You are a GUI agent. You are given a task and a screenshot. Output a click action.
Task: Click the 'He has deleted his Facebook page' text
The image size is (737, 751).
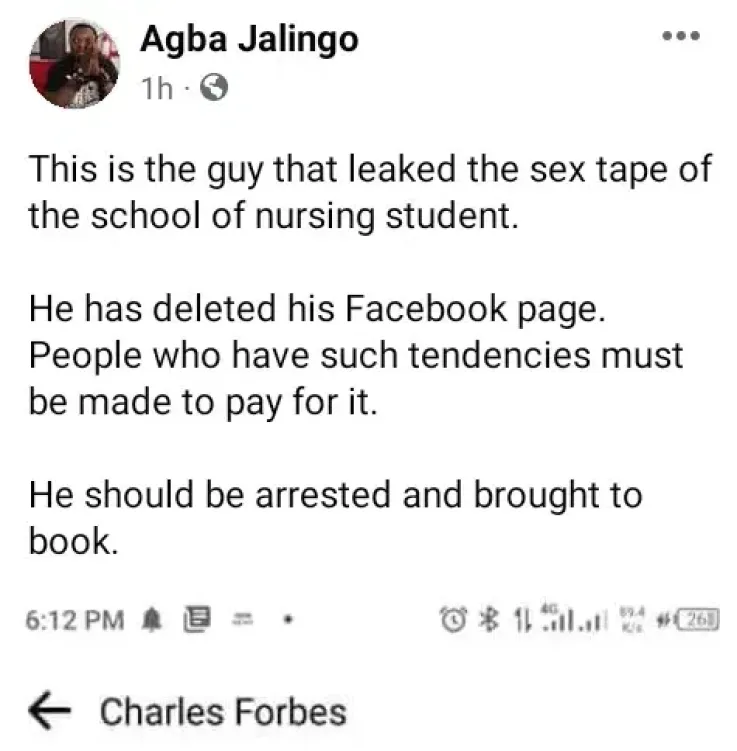tap(317, 308)
